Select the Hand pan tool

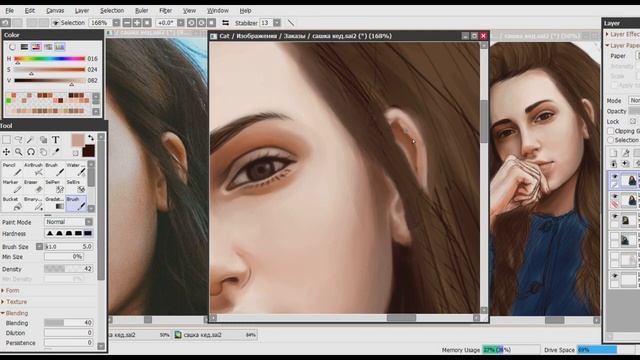pyautogui.click(x=43, y=152)
